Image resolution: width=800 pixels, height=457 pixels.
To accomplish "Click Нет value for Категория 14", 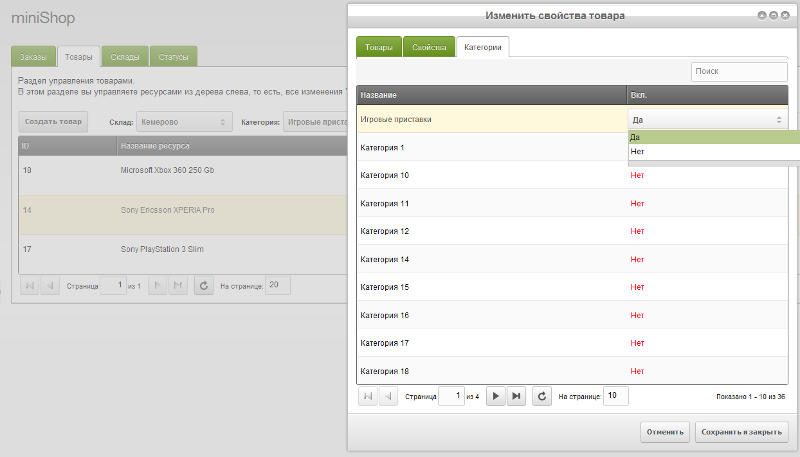I will (637, 259).
